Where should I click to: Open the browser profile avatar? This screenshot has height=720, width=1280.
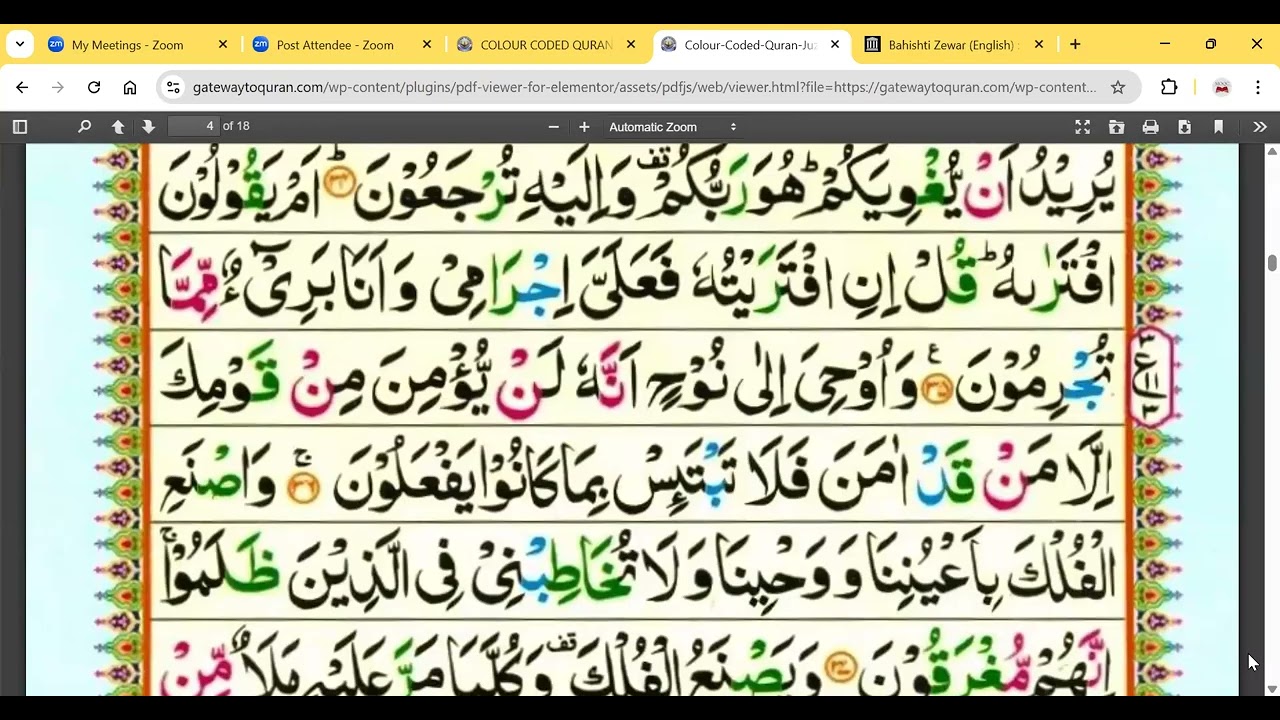[1222, 88]
